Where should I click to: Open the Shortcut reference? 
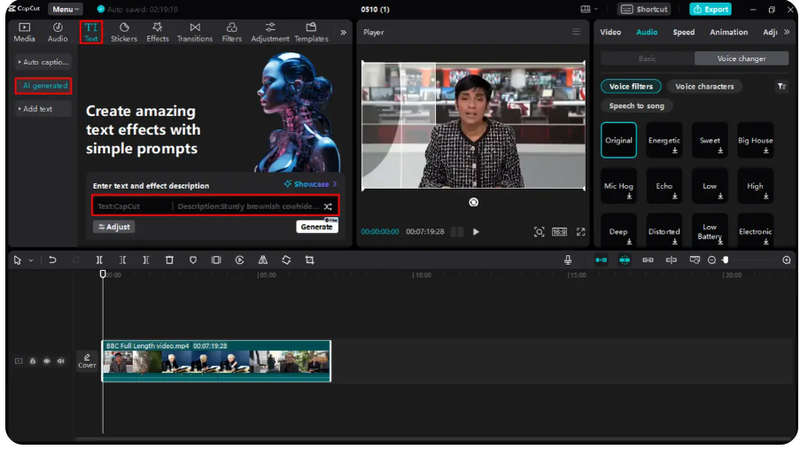pos(645,9)
